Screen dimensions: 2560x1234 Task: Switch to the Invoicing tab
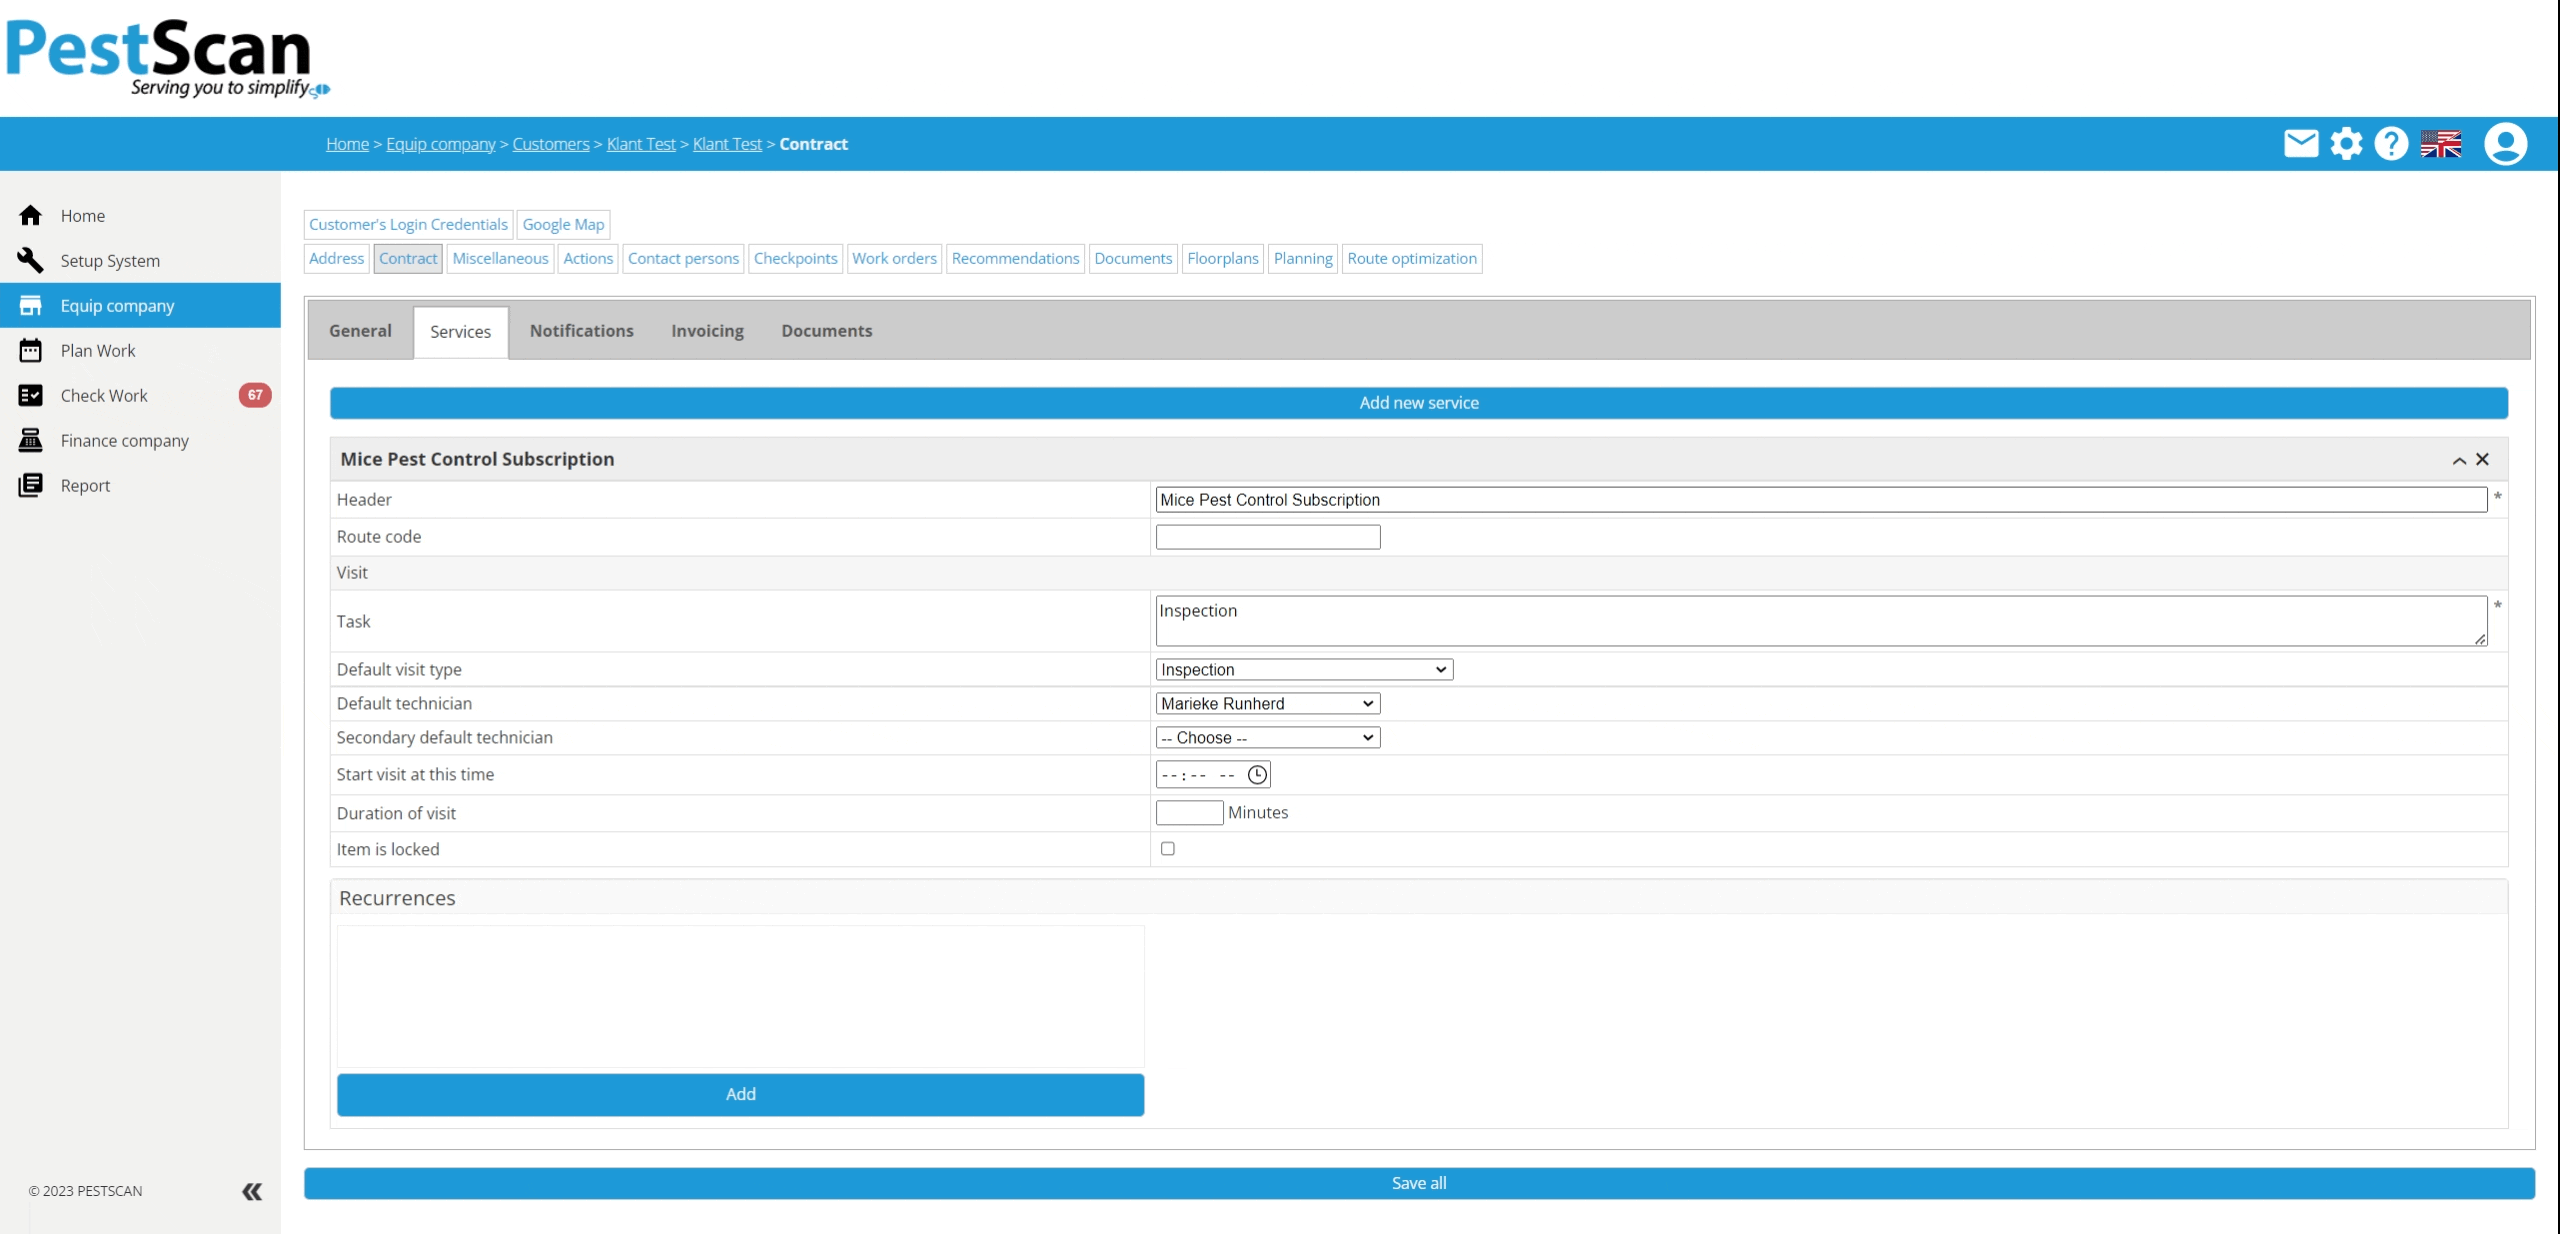click(707, 331)
